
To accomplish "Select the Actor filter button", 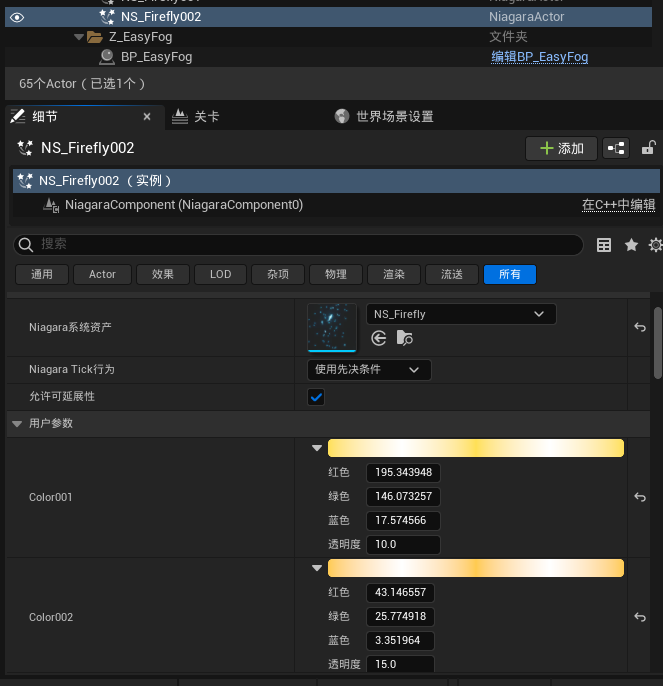I will click(x=102, y=275).
